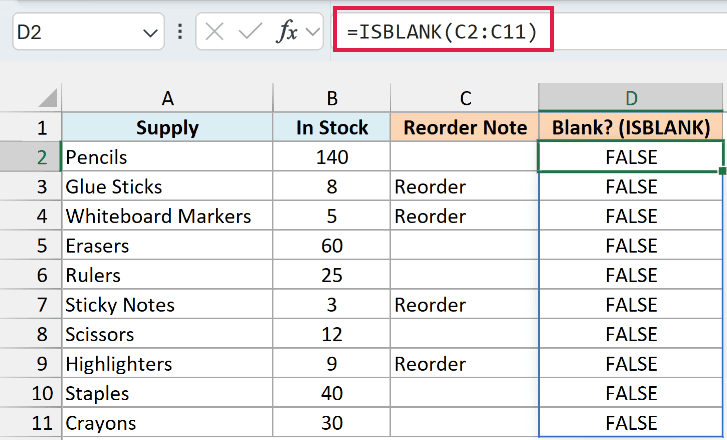Screen dimensions: 727x440
Task: Select Reorder note in Sticky Notes row
Action: 465,305
